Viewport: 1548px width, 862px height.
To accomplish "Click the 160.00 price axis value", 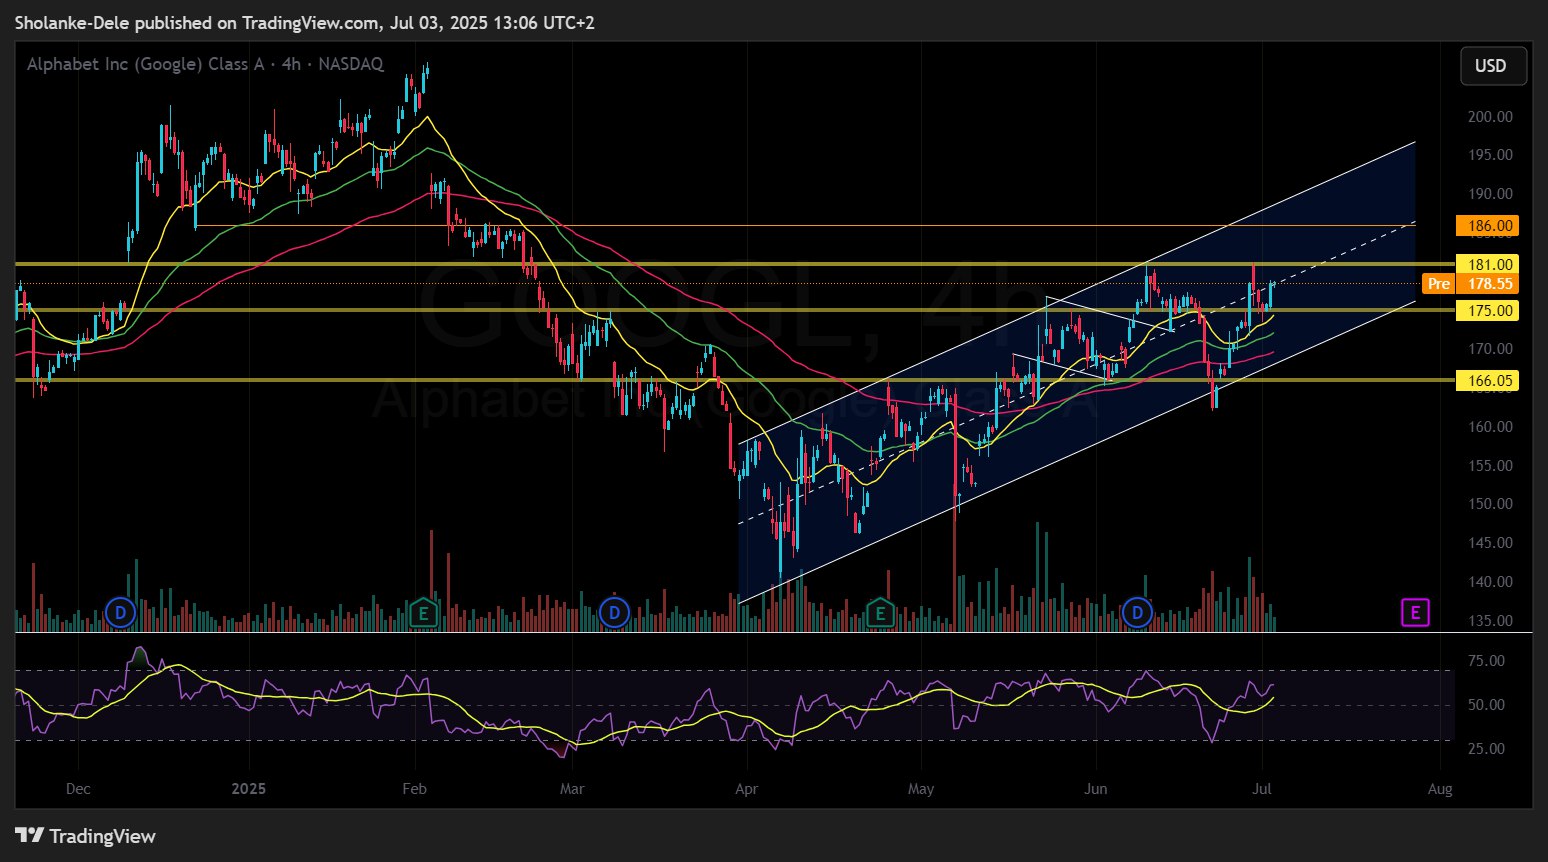I will click(x=1490, y=427).
